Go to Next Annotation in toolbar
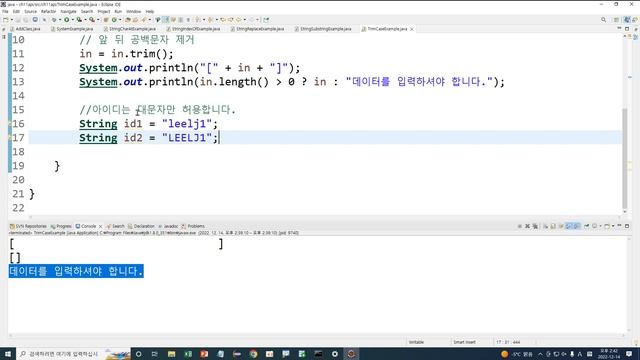This screenshot has width=640, height=360. (198, 20)
